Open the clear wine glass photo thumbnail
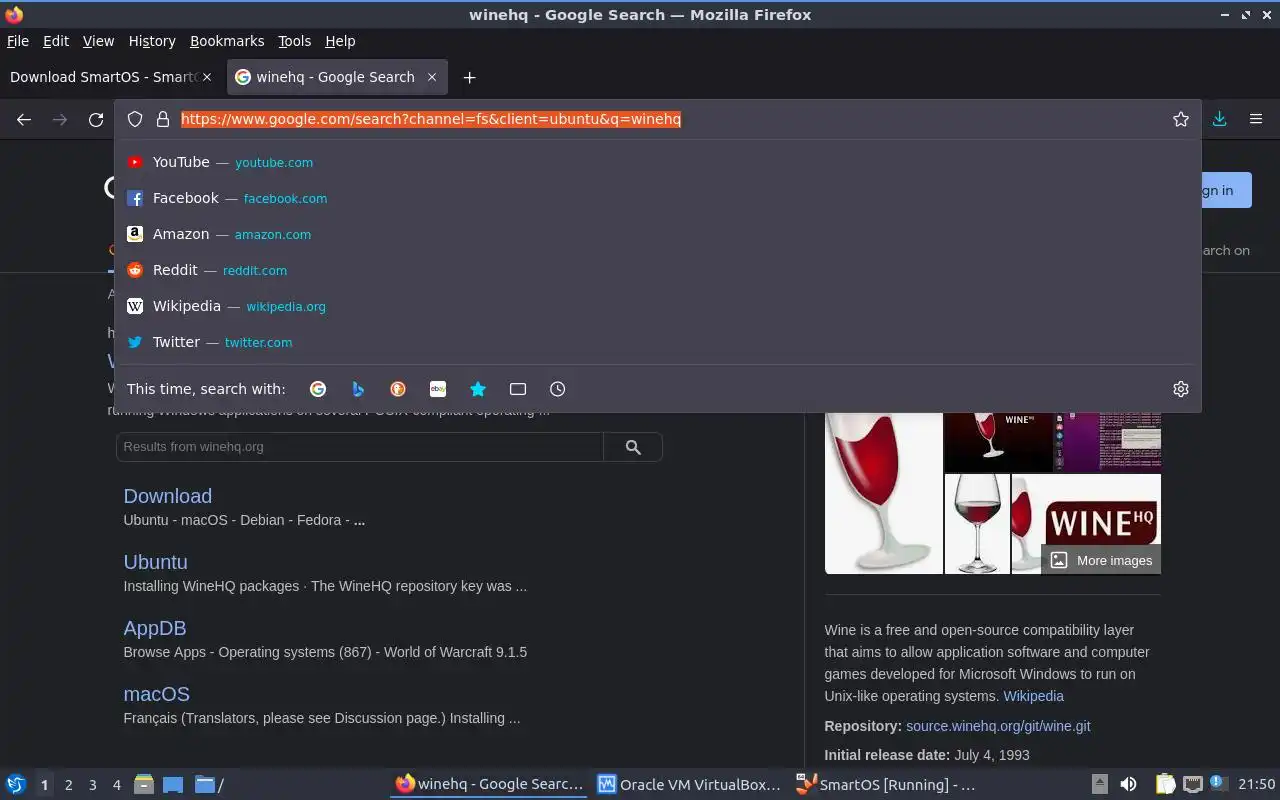The image size is (1280, 800). (977, 524)
